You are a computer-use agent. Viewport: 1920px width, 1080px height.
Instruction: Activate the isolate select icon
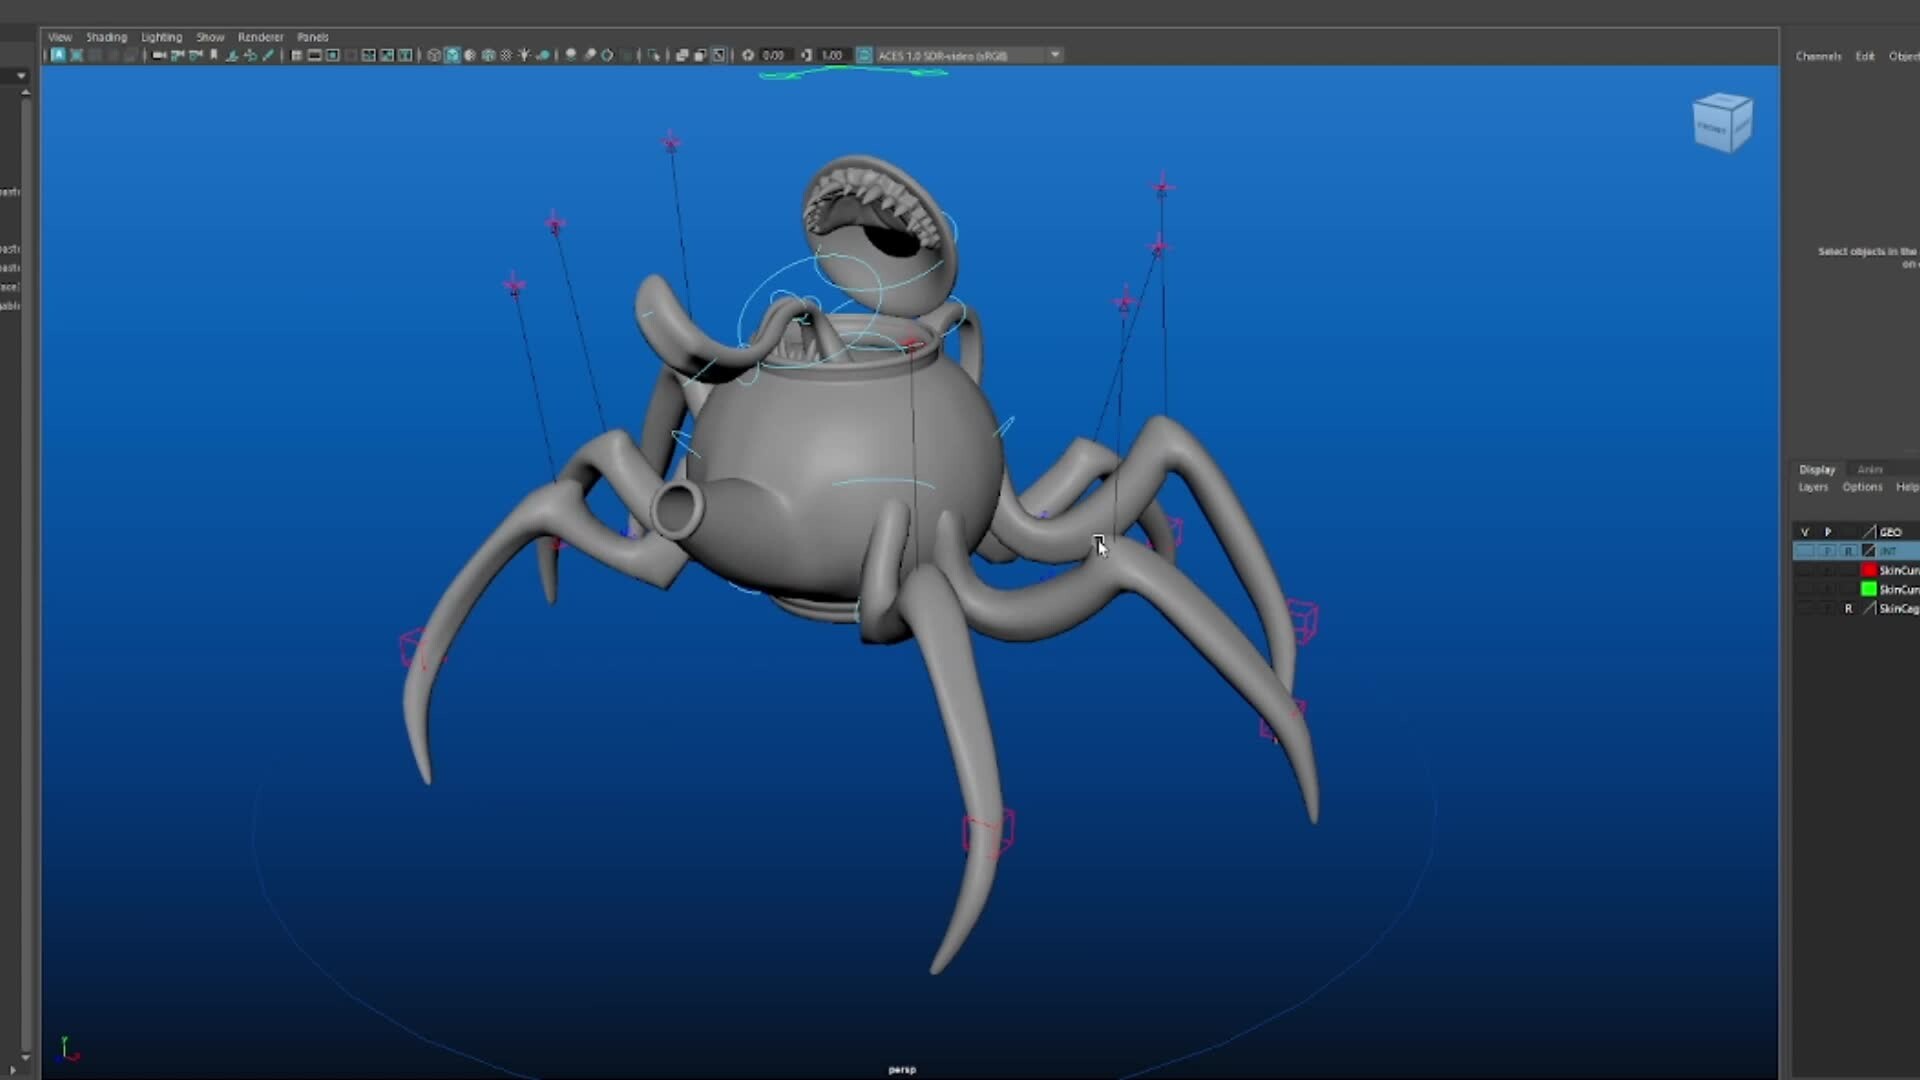tap(655, 55)
